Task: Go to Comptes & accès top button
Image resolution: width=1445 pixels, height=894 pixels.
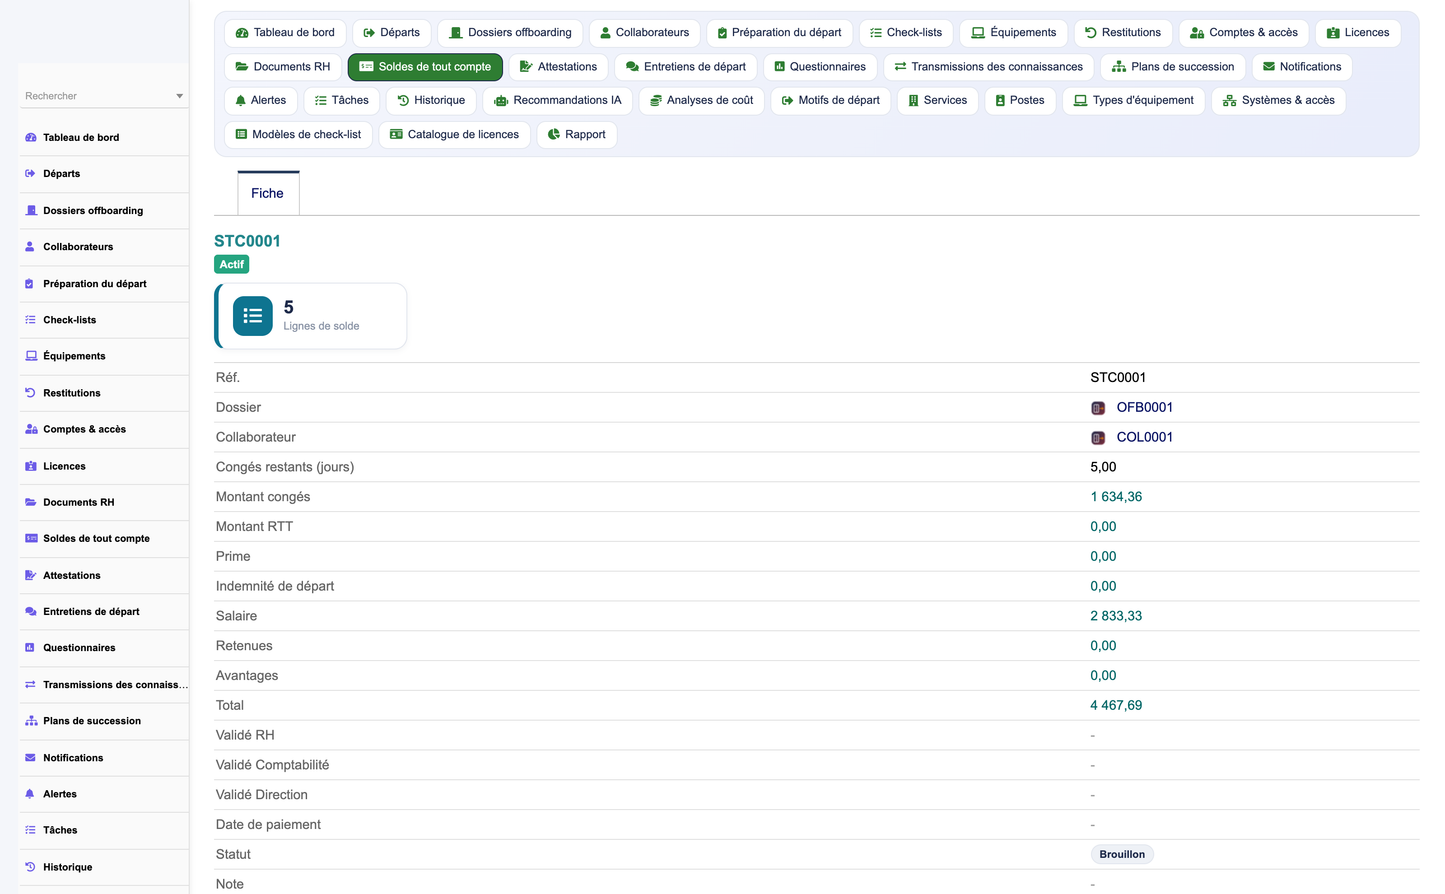Action: [x=1244, y=33]
